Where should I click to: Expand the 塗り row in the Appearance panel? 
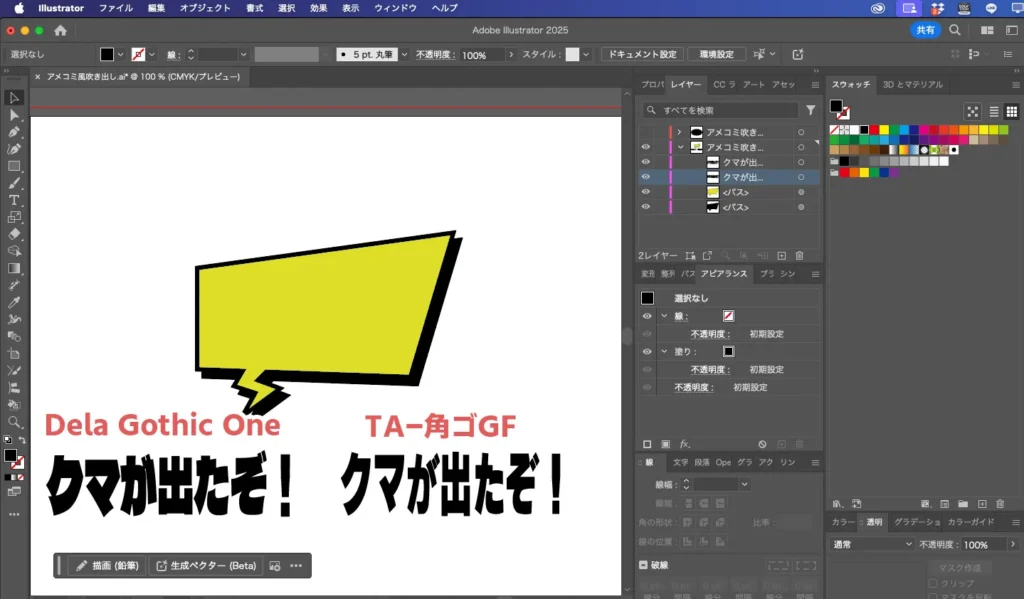click(x=664, y=351)
